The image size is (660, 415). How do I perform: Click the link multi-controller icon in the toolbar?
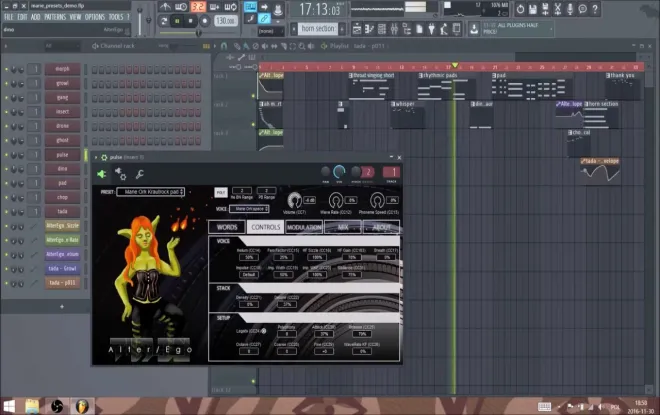[x=264, y=19]
